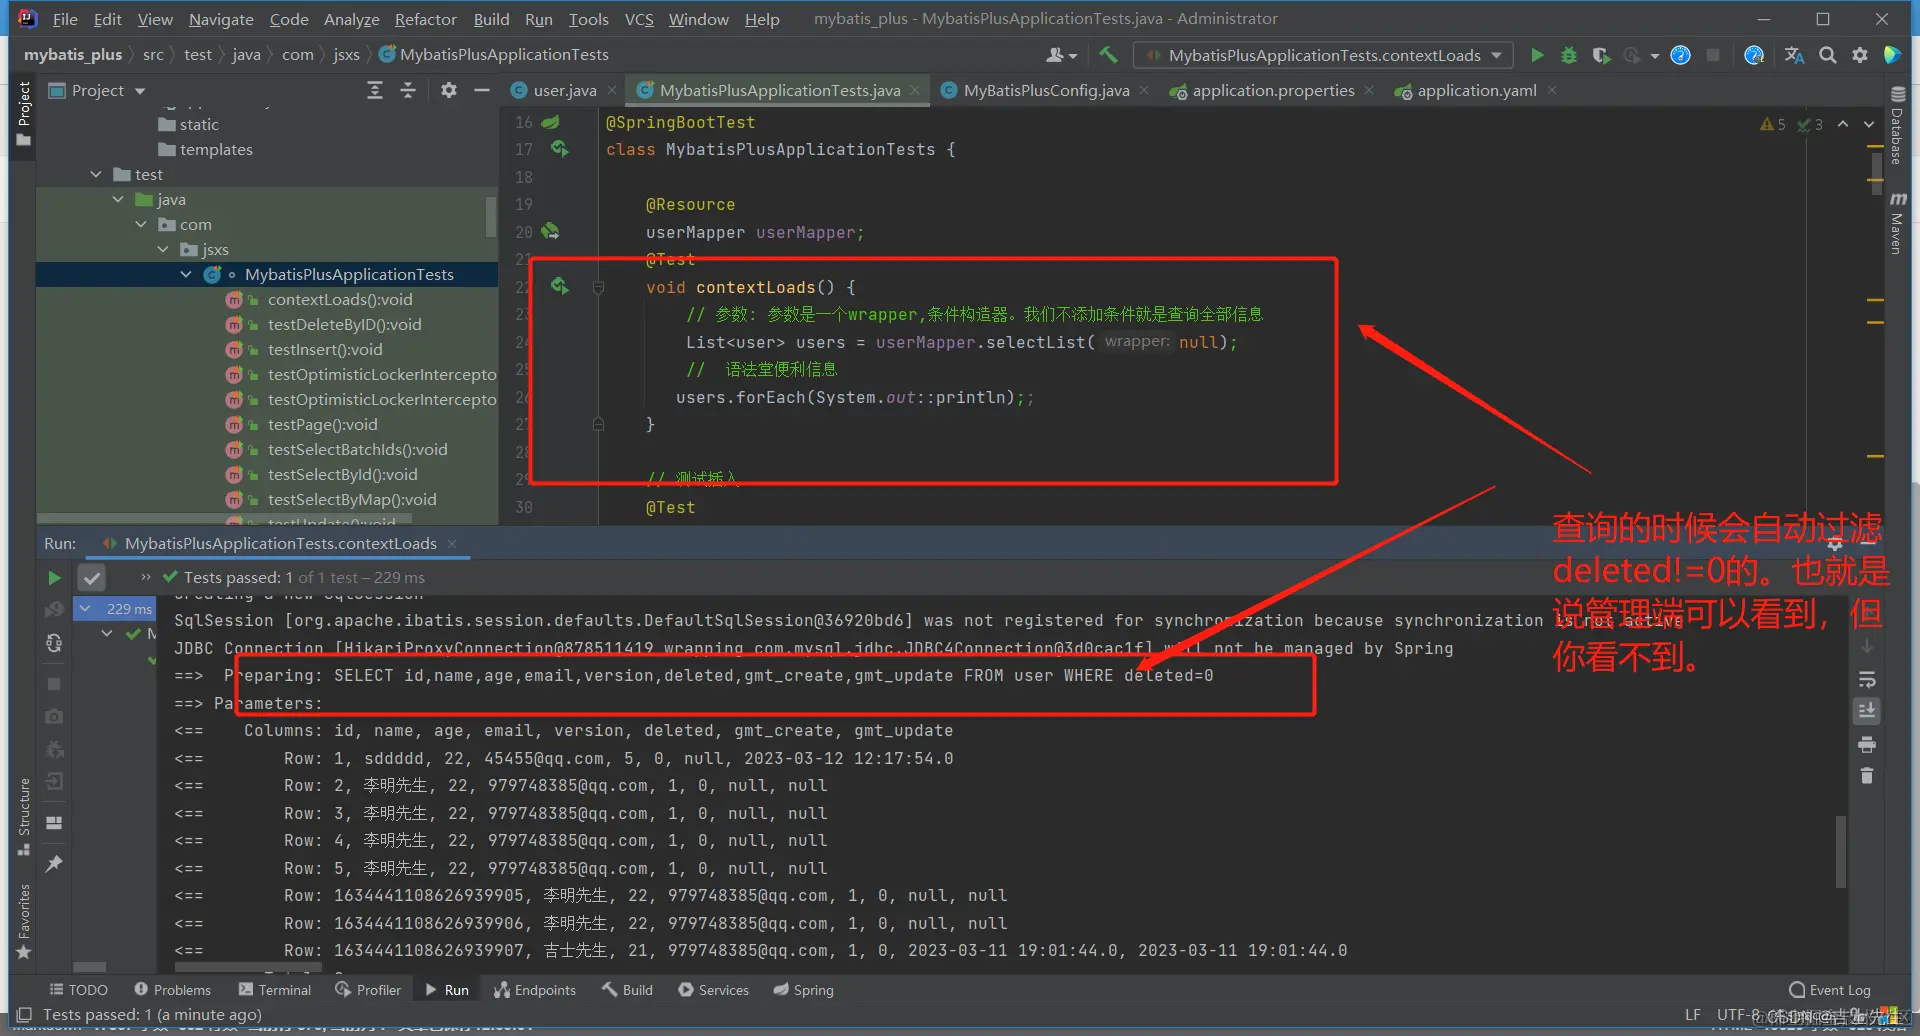1920x1036 pixels.
Task: Toggle auto-test rerun in the Run panel
Action: click(x=54, y=643)
